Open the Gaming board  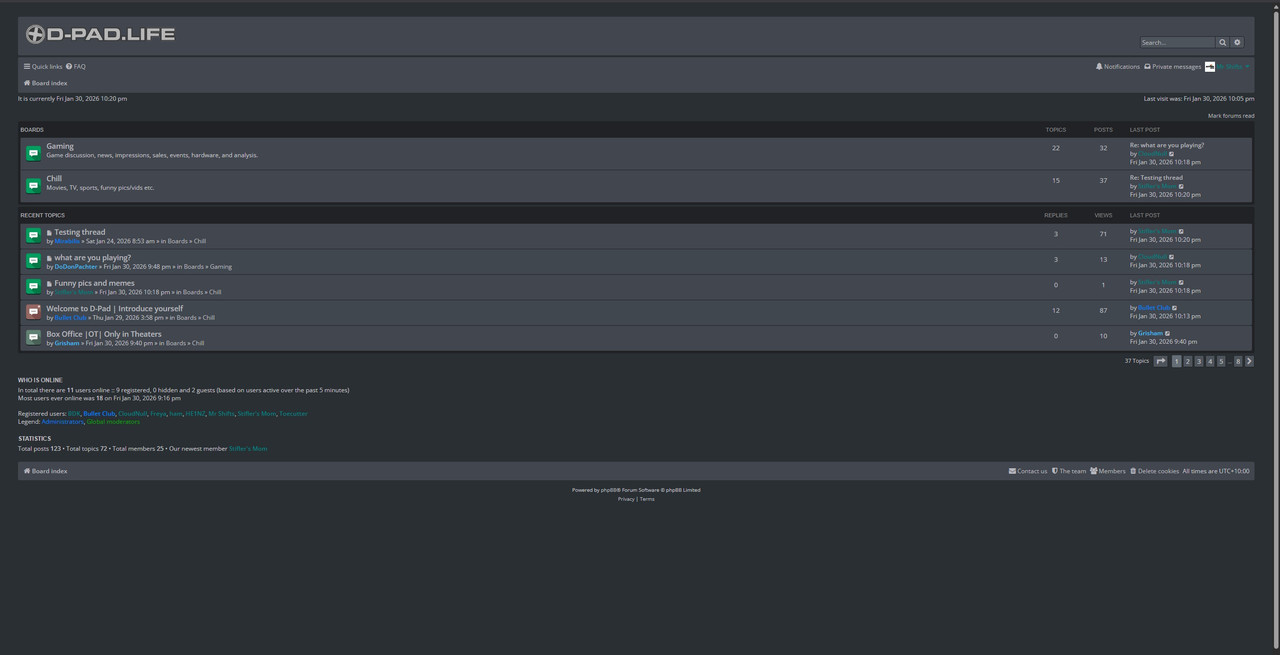click(60, 146)
